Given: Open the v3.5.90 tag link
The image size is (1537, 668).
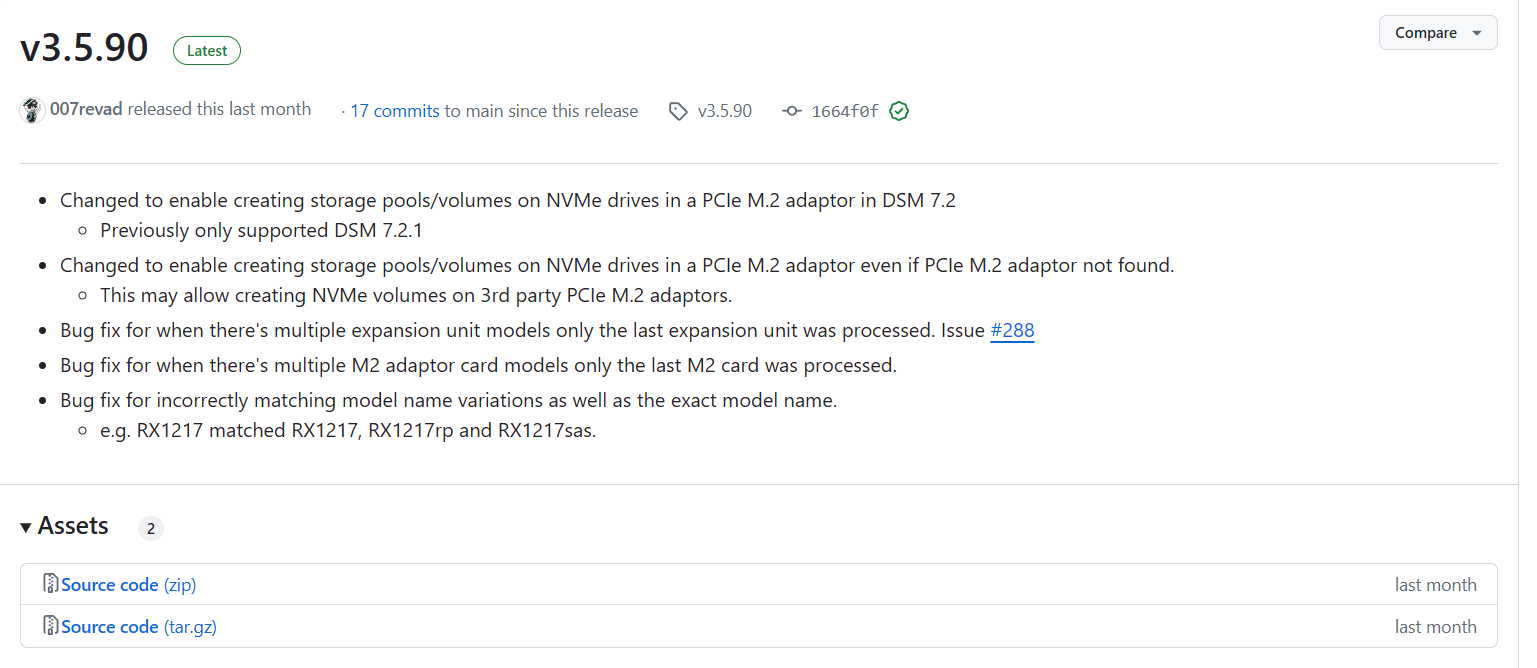Looking at the screenshot, I should (724, 112).
